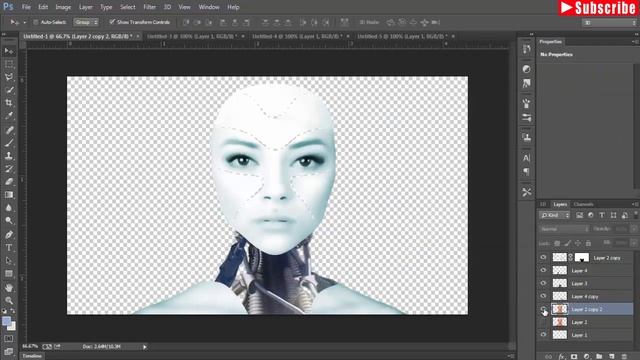Viewport: 640px width, 360px height.
Task: Add layer style with fx icon
Action: click(561, 356)
